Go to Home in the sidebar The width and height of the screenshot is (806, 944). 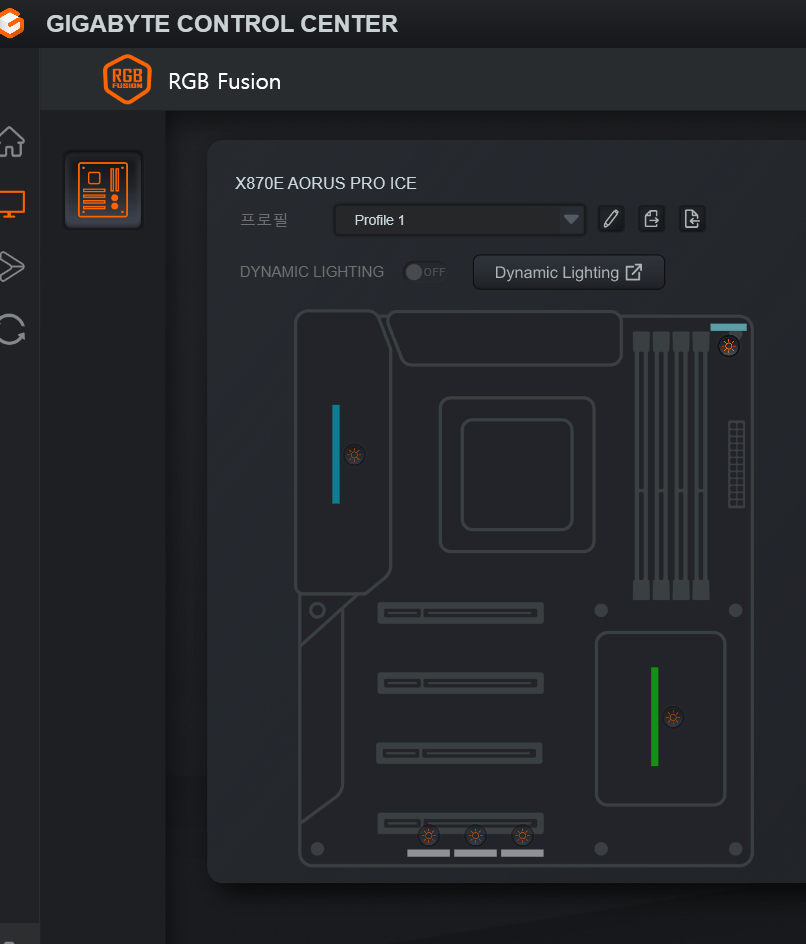coord(11,142)
